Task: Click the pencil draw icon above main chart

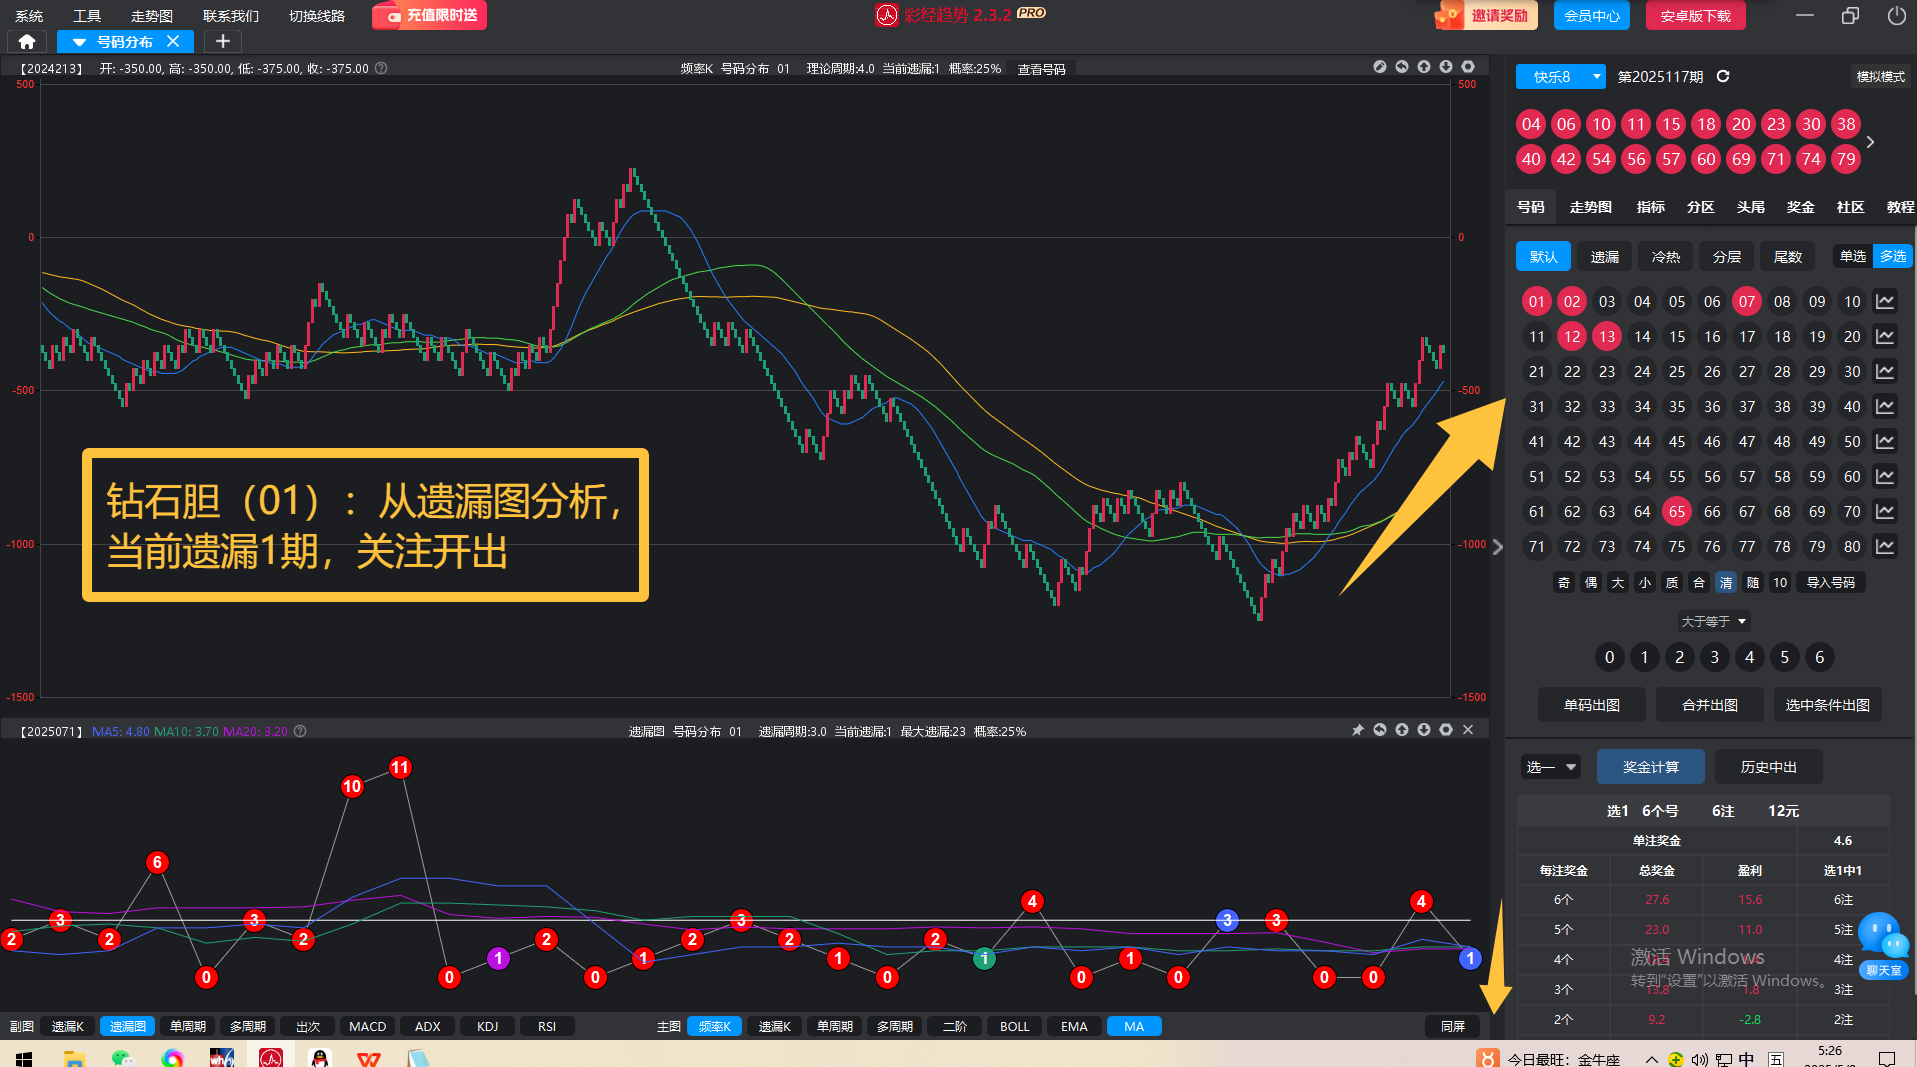Action: pyautogui.click(x=1380, y=67)
